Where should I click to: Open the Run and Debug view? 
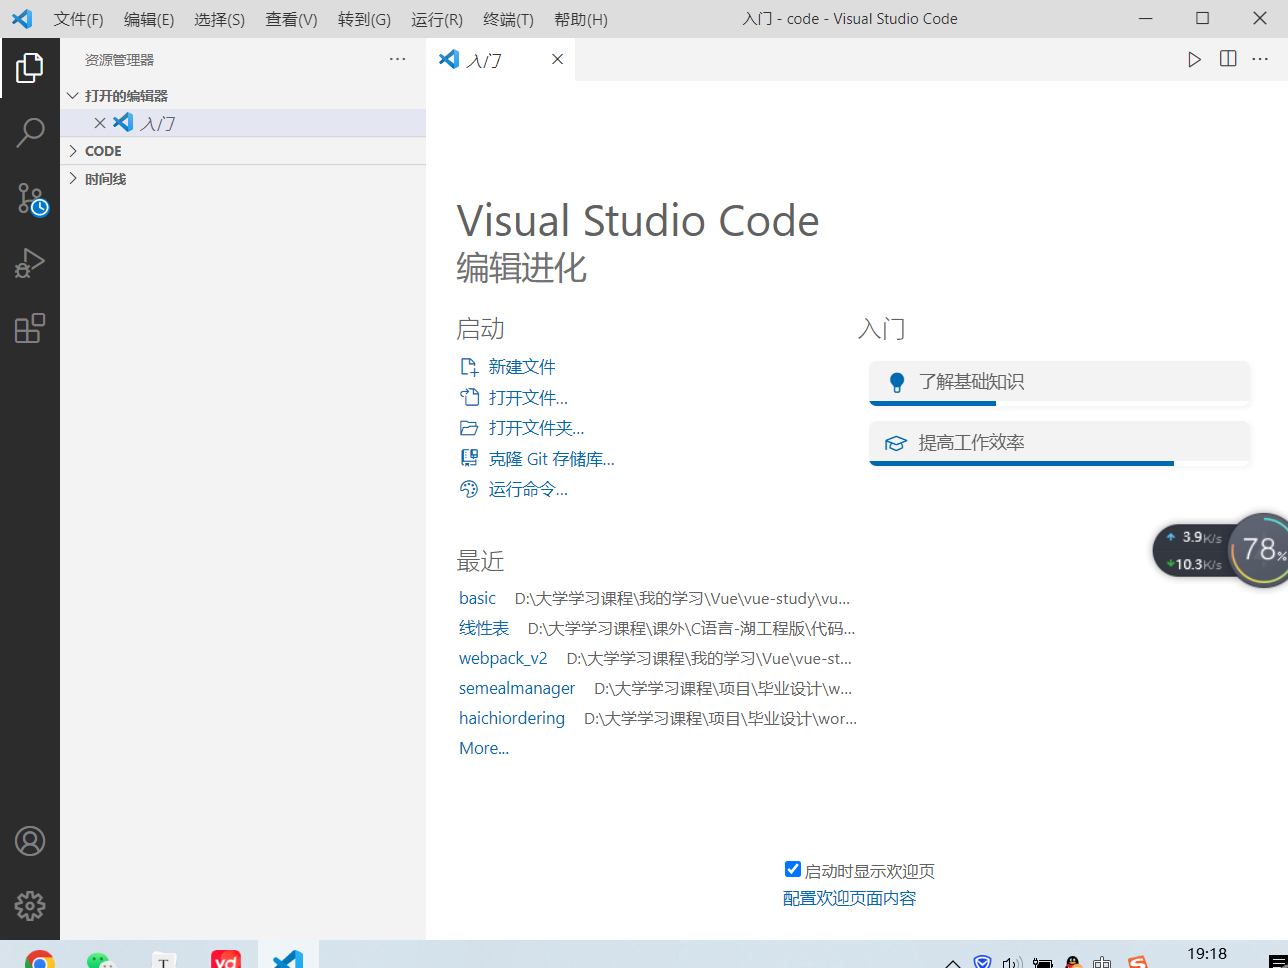[x=30, y=263]
